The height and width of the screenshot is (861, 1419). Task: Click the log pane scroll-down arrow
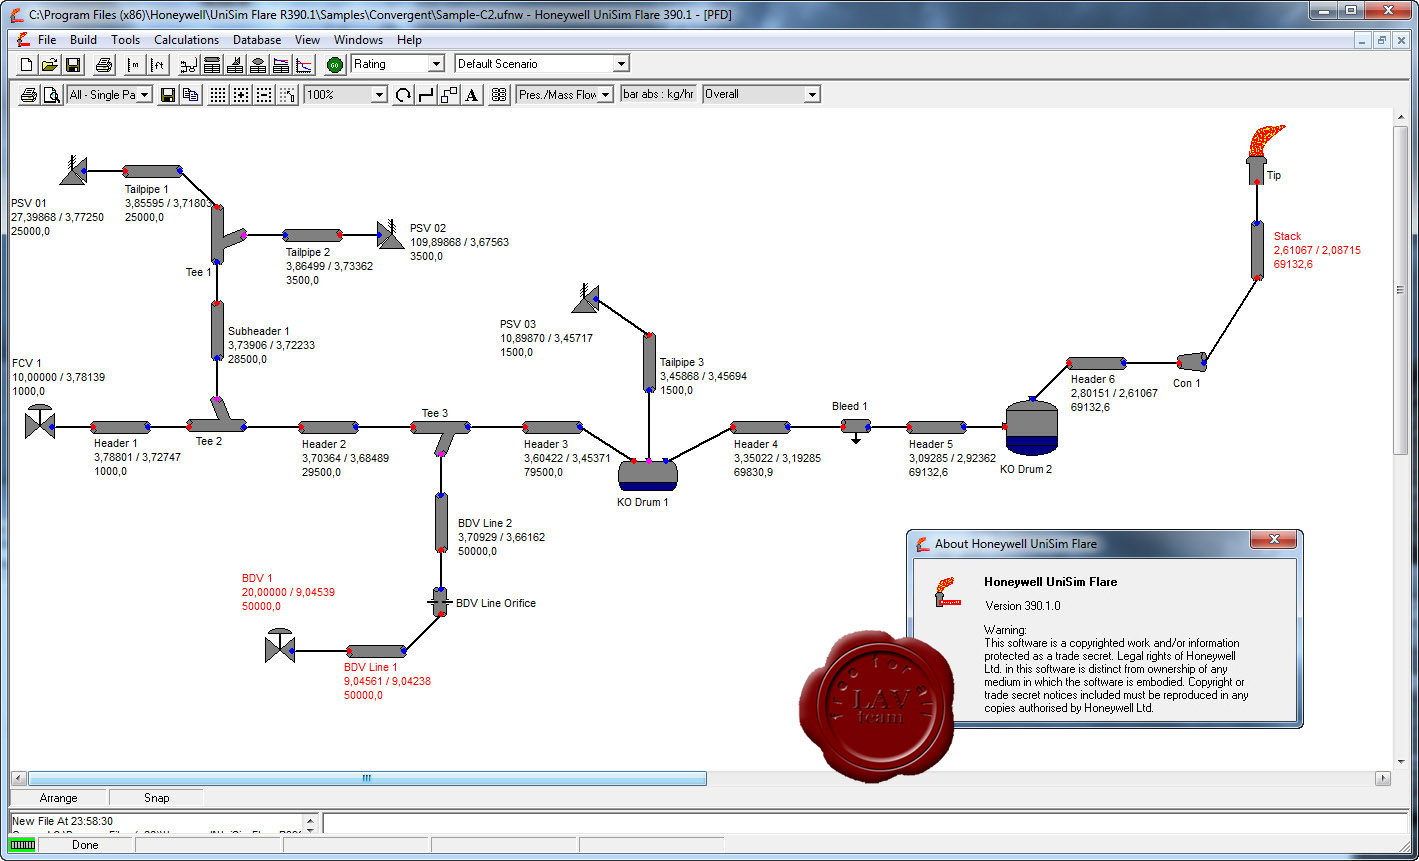pyautogui.click(x=311, y=829)
